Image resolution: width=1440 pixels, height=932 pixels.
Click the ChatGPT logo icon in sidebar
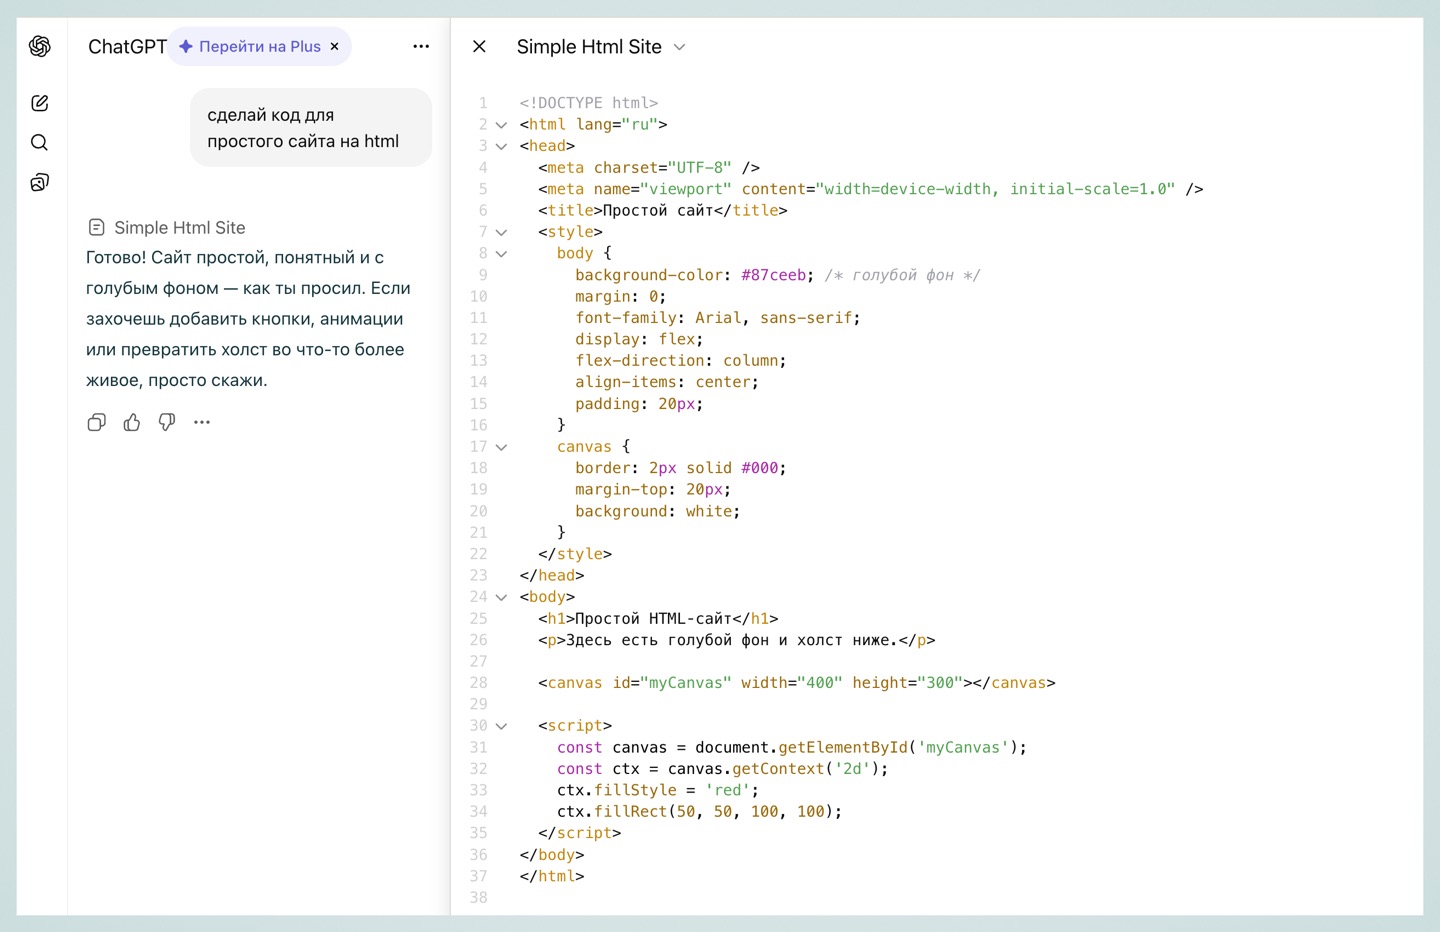(x=40, y=46)
